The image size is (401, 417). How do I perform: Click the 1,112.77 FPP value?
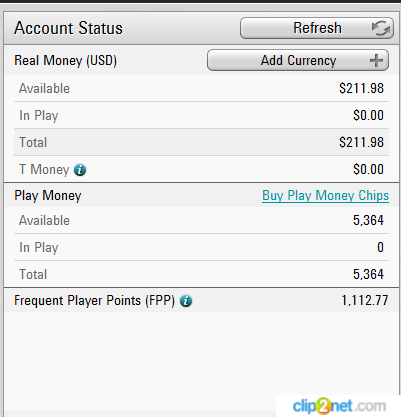[365, 300]
